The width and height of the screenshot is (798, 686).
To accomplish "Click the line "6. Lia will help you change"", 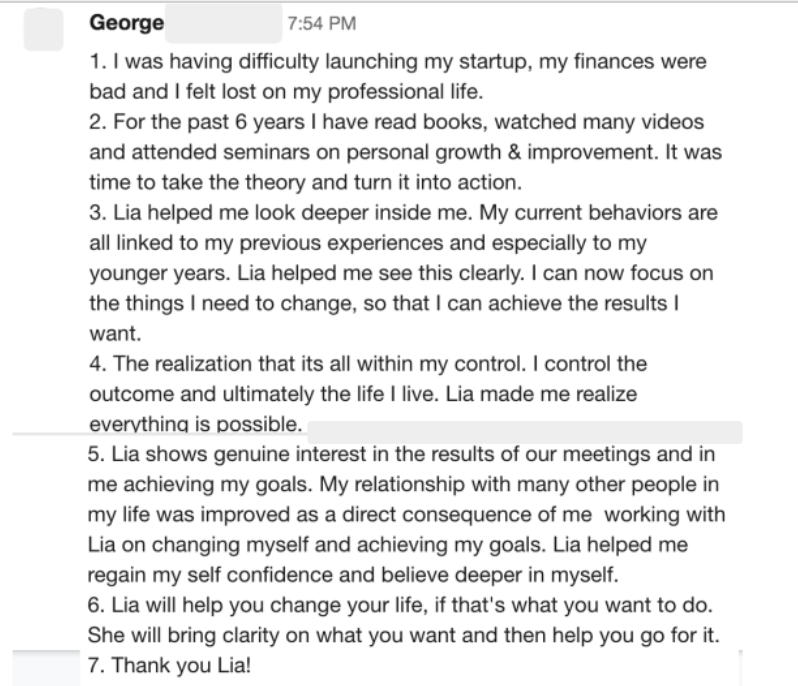I will point(400,605).
